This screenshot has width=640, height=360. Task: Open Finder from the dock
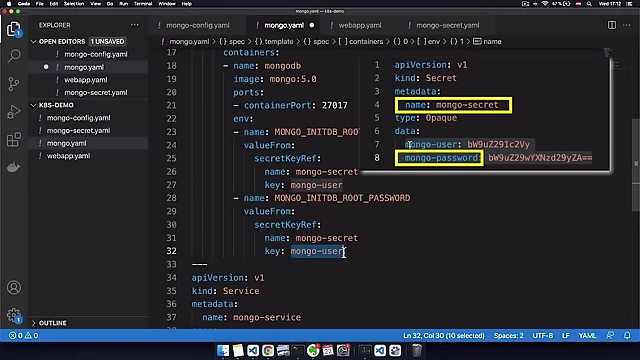coord(223,350)
